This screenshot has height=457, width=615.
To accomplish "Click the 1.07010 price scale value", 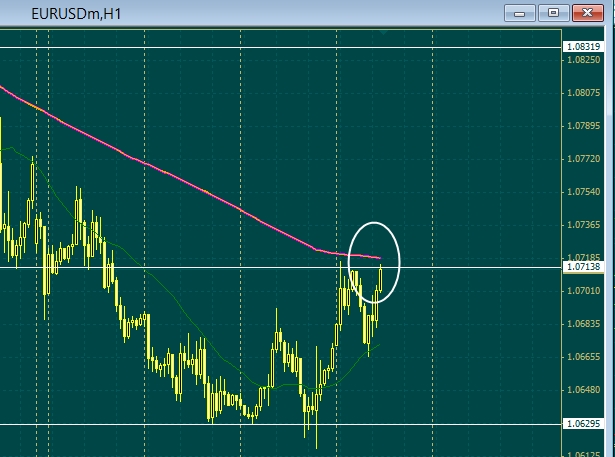I will (584, 291).
